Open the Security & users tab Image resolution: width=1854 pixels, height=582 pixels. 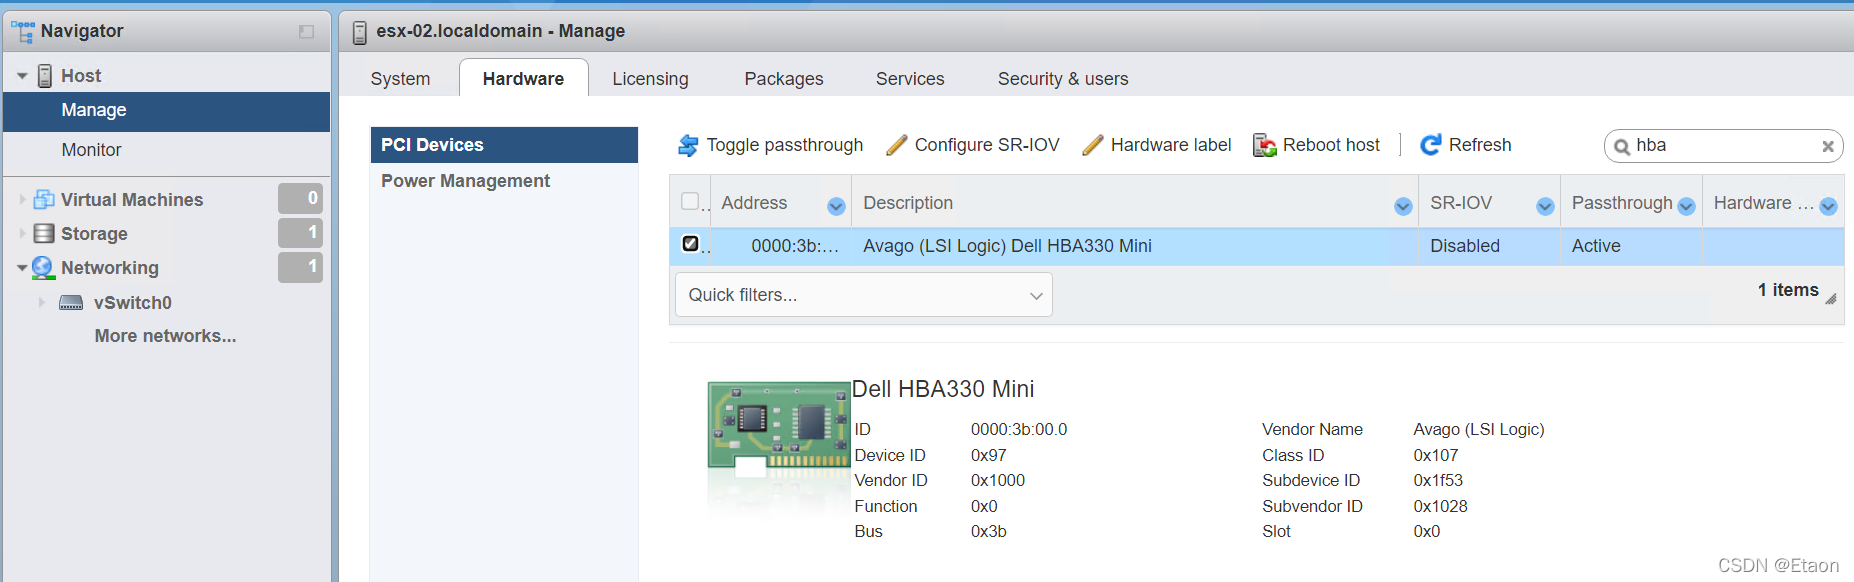(1063, 79)
